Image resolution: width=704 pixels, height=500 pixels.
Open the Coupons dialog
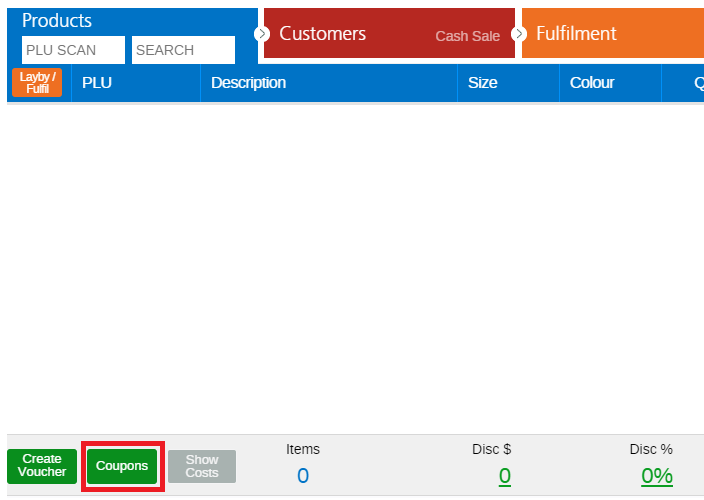(x=122, y=466)
